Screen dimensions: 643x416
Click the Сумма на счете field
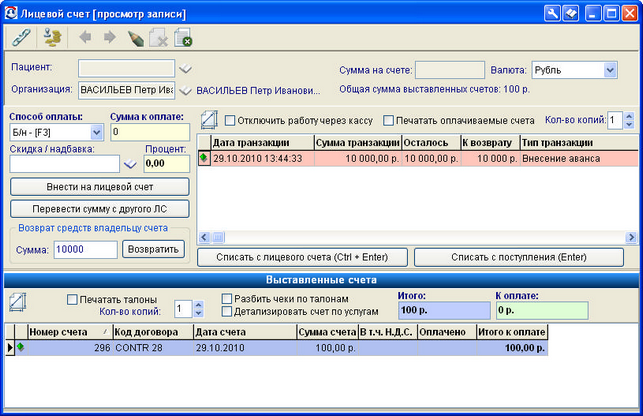click(x=450, y=70)
